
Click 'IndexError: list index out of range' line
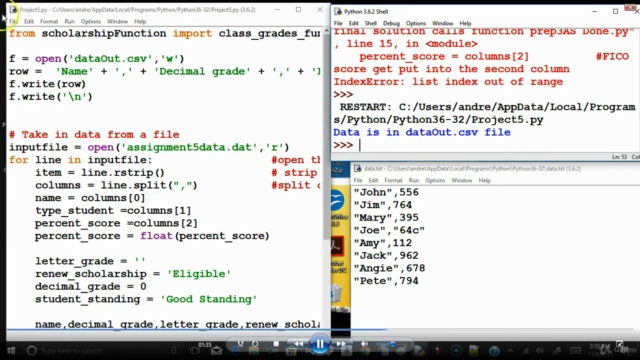tap(448, 82)
